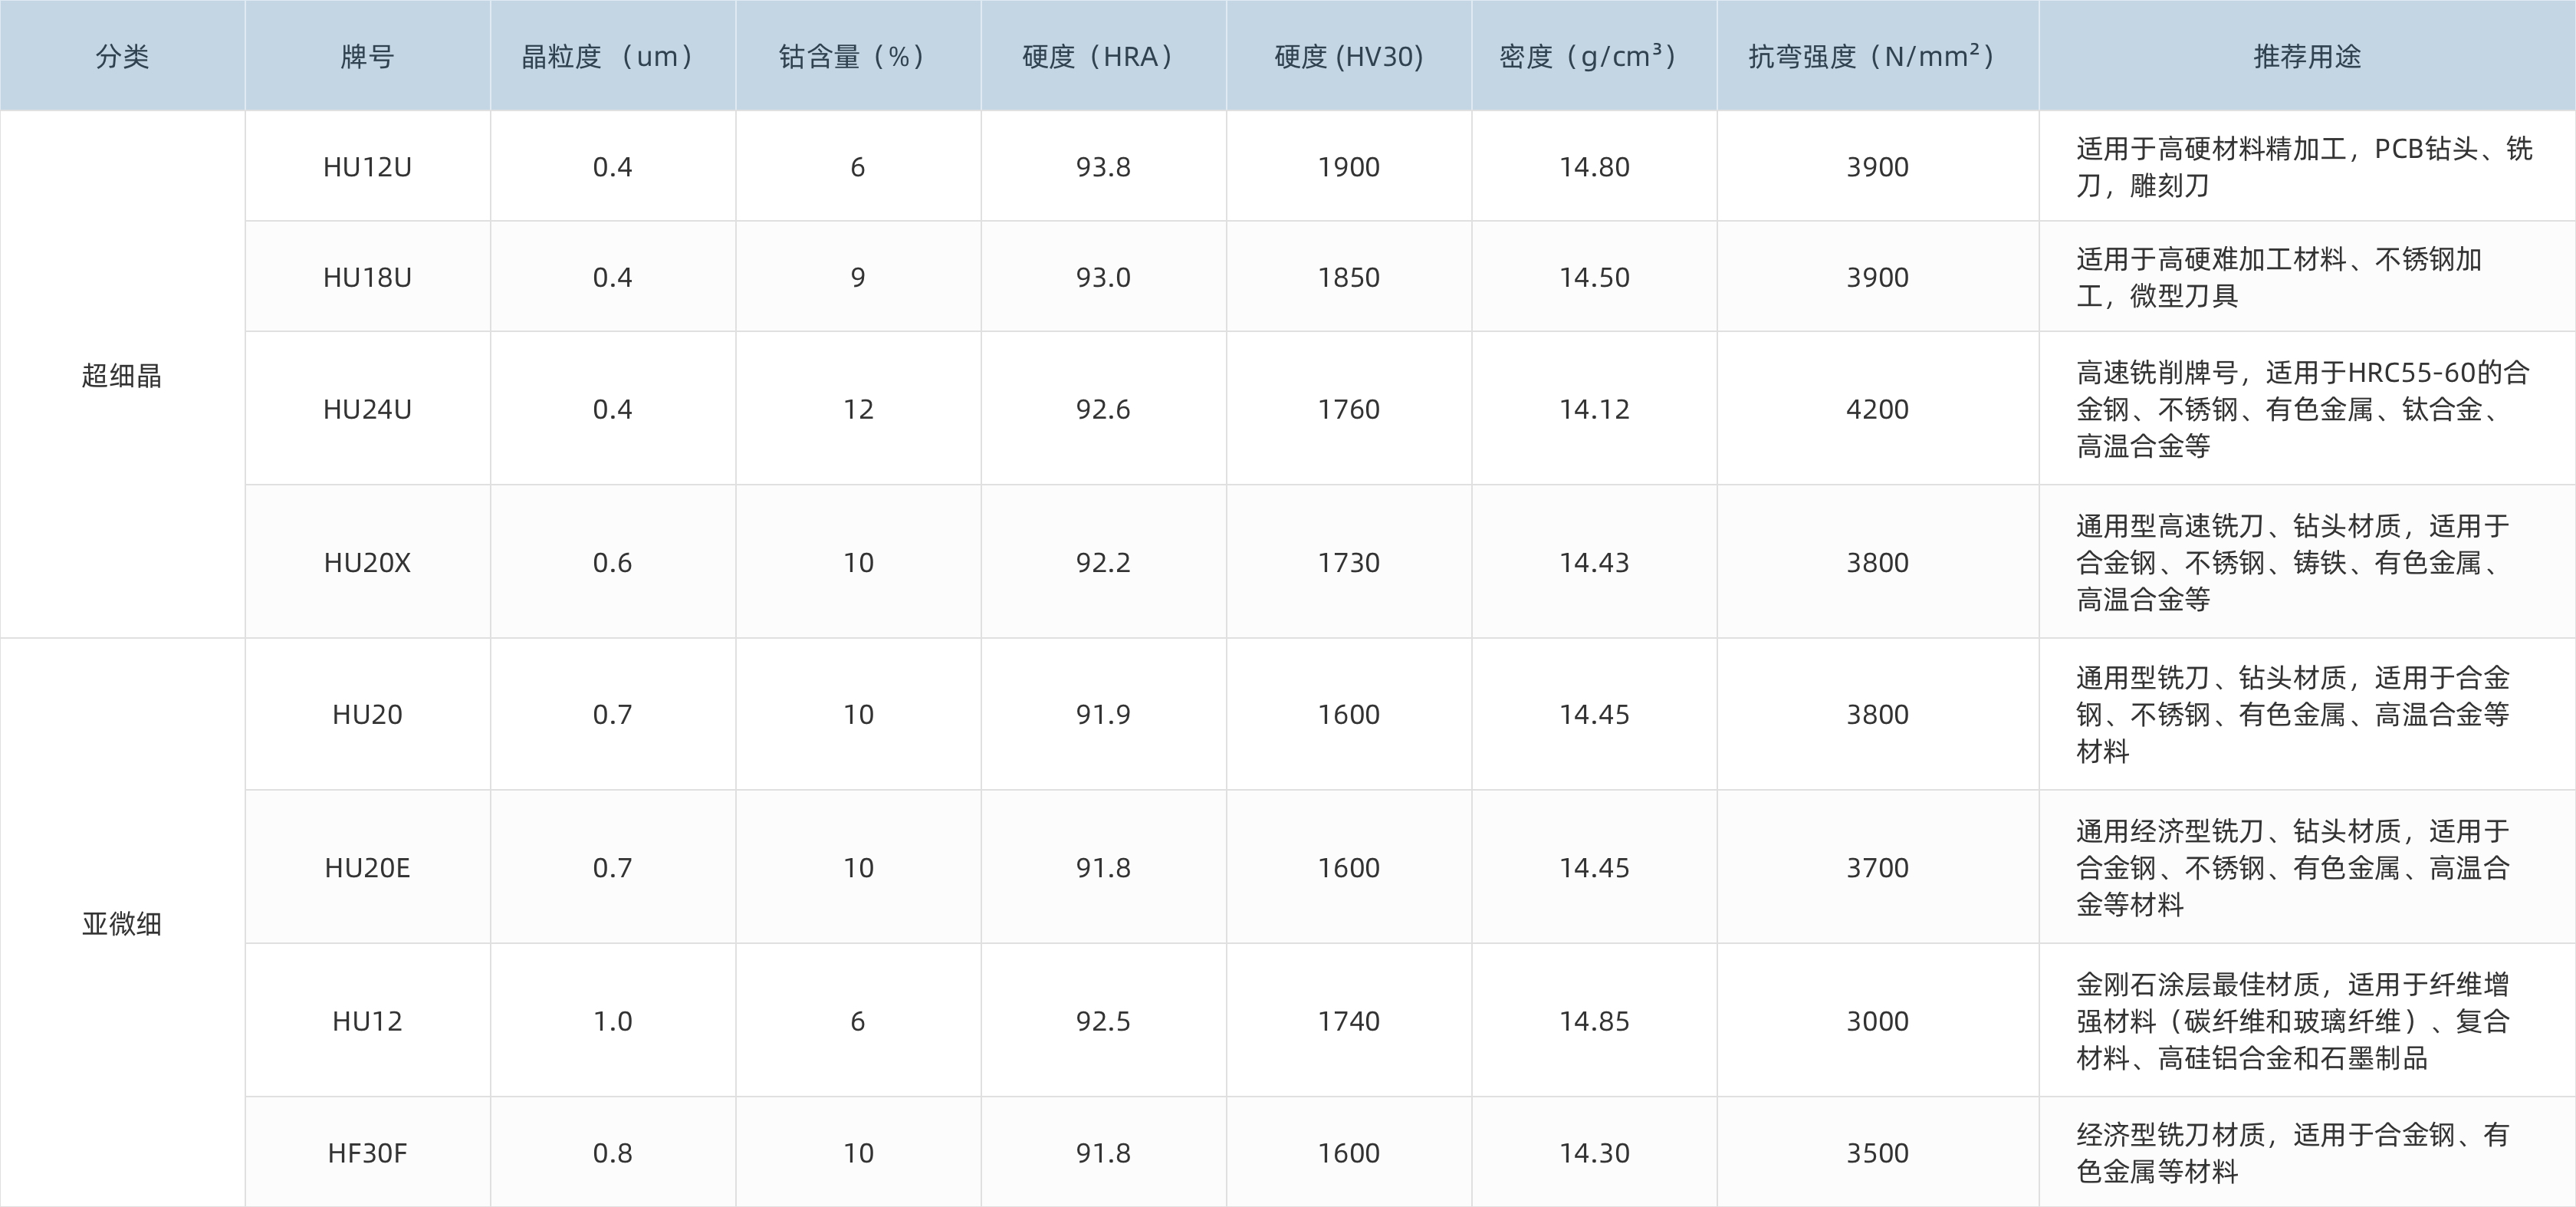Click the 牌号 column header
2576x1207 pixels.
click(x=367, y=56)
